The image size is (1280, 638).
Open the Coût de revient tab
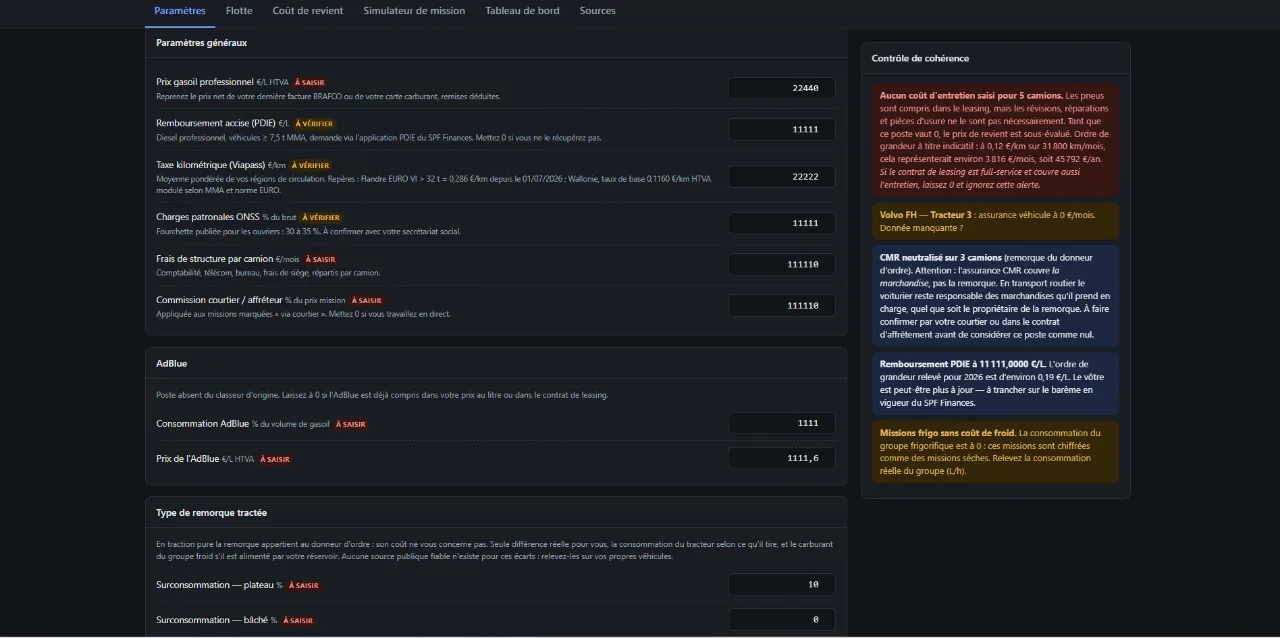[x=308, y=11]
